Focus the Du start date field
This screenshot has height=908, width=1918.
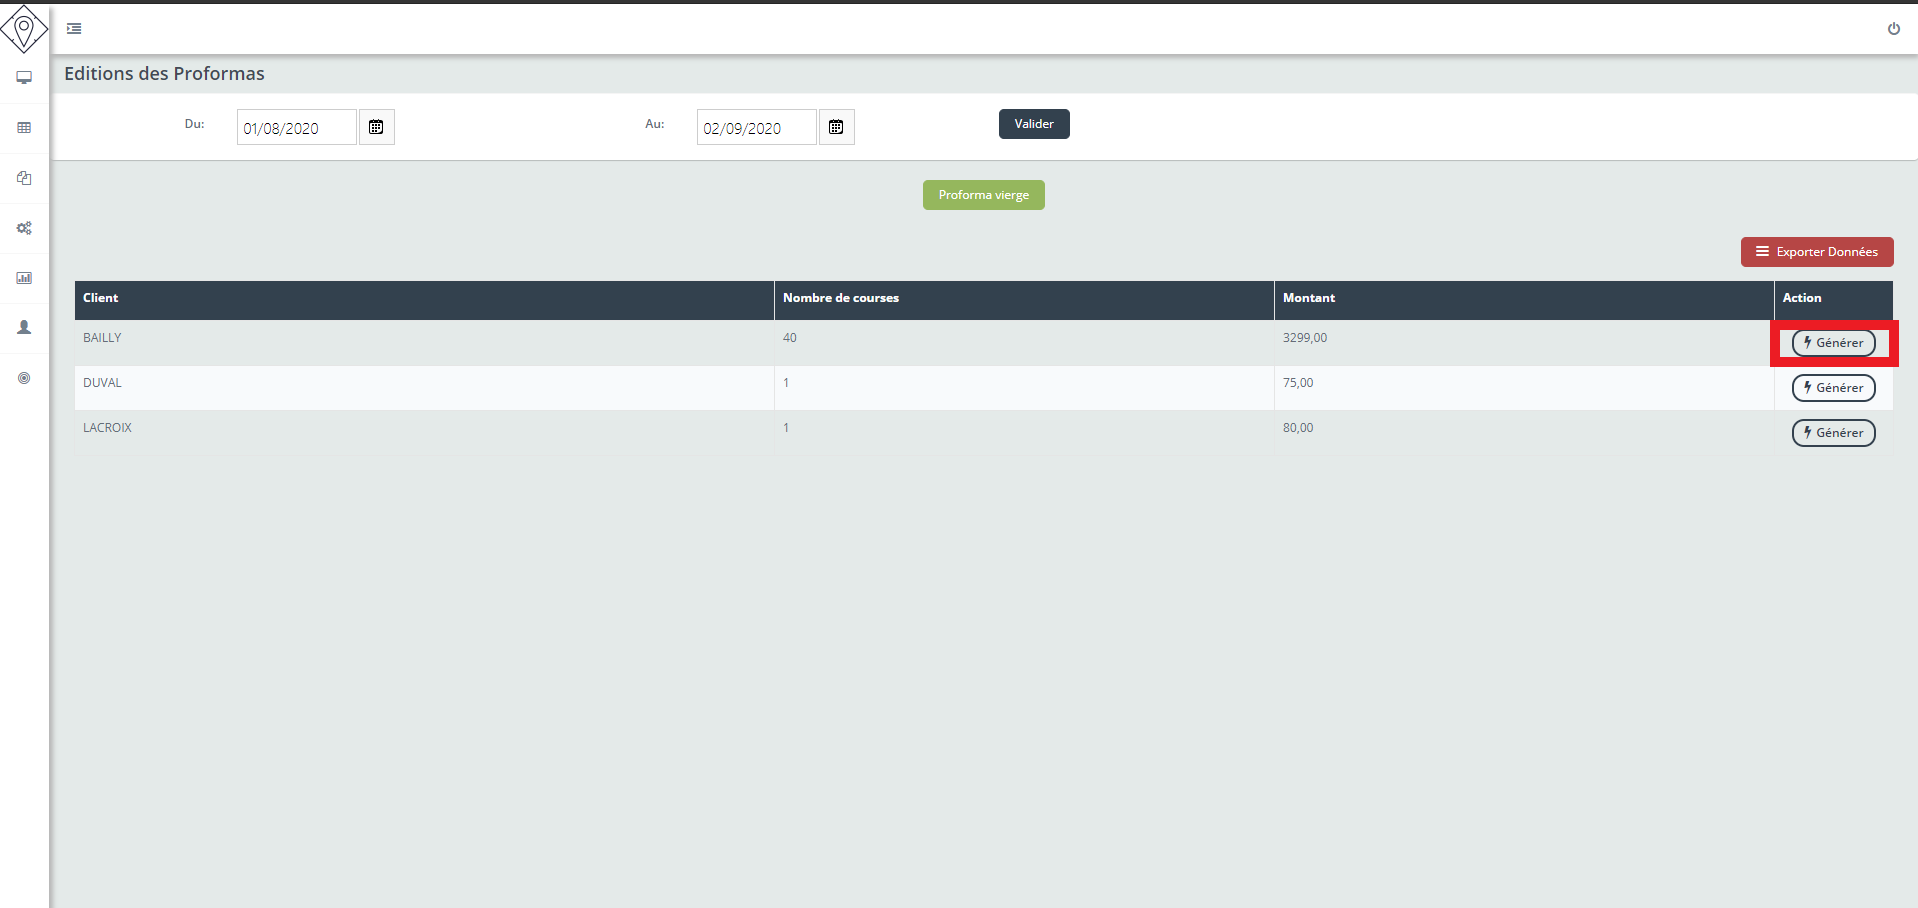(x=296, y=128)
